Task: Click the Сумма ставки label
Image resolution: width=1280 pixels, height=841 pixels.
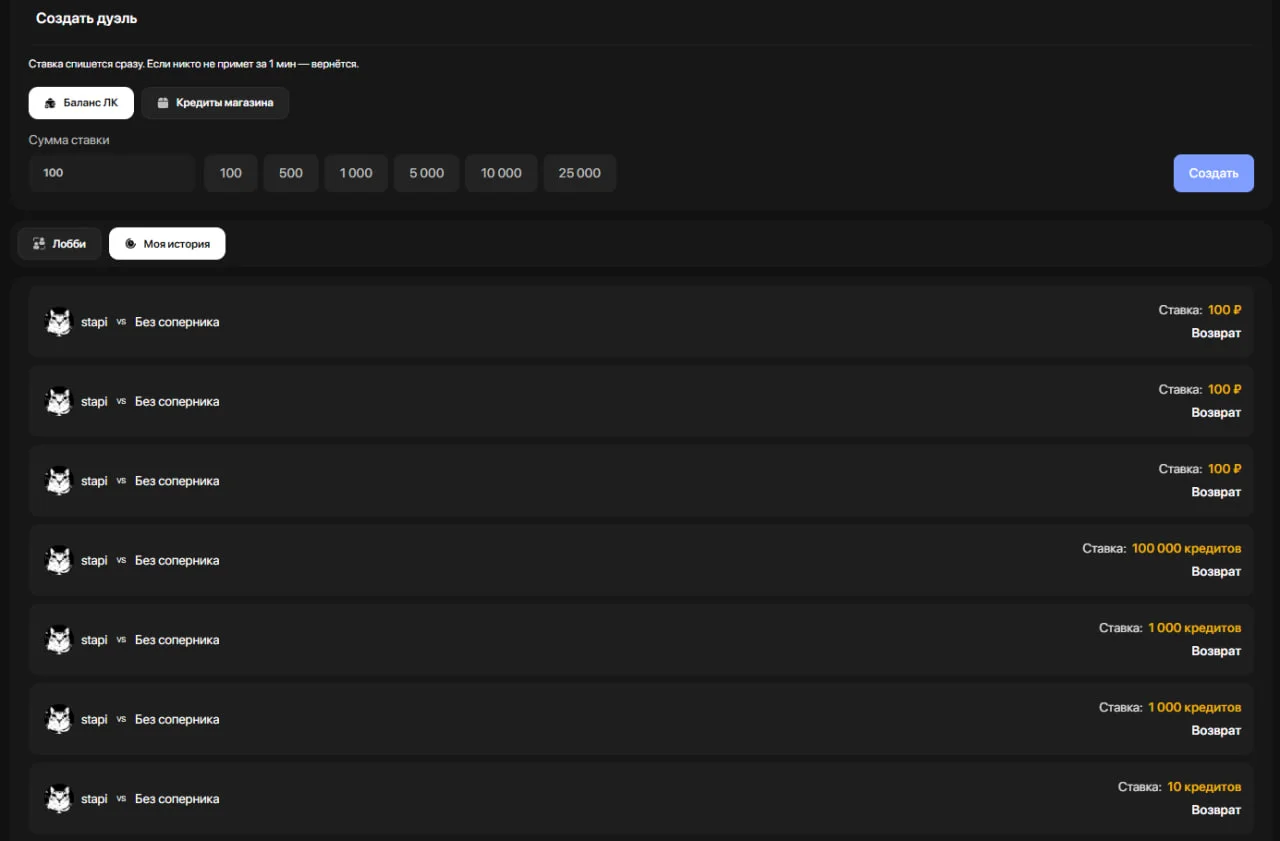Action: pyautogui.click(x=69, y=140)
